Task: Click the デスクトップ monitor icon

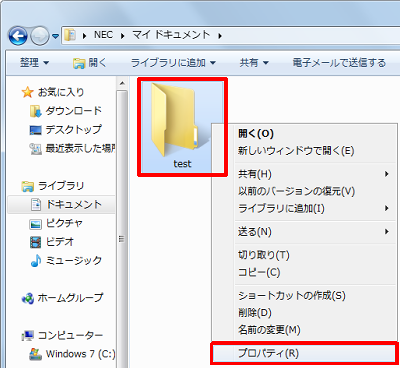Action: point(36,130)
